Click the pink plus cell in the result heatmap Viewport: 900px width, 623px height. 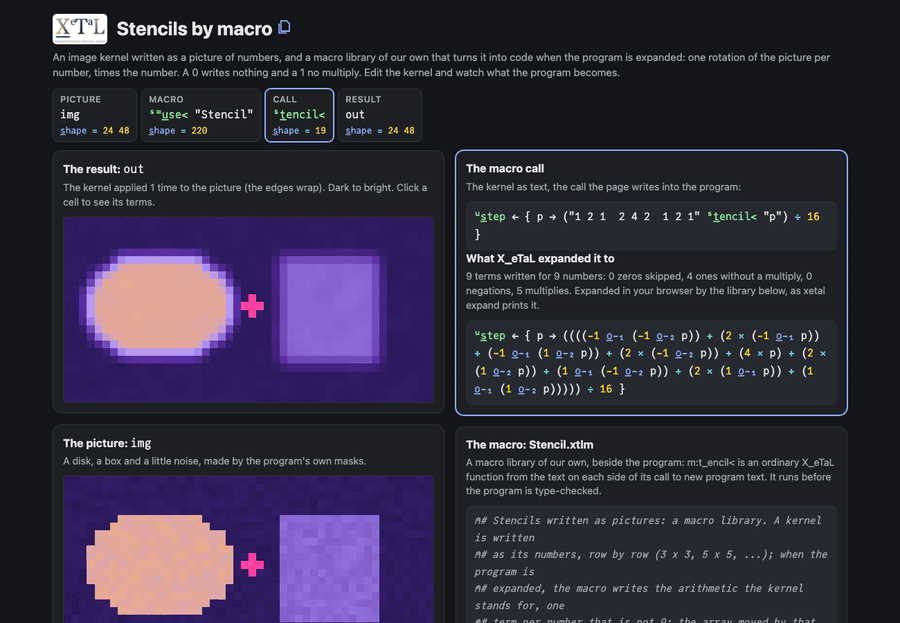click(x=252, y=306)
